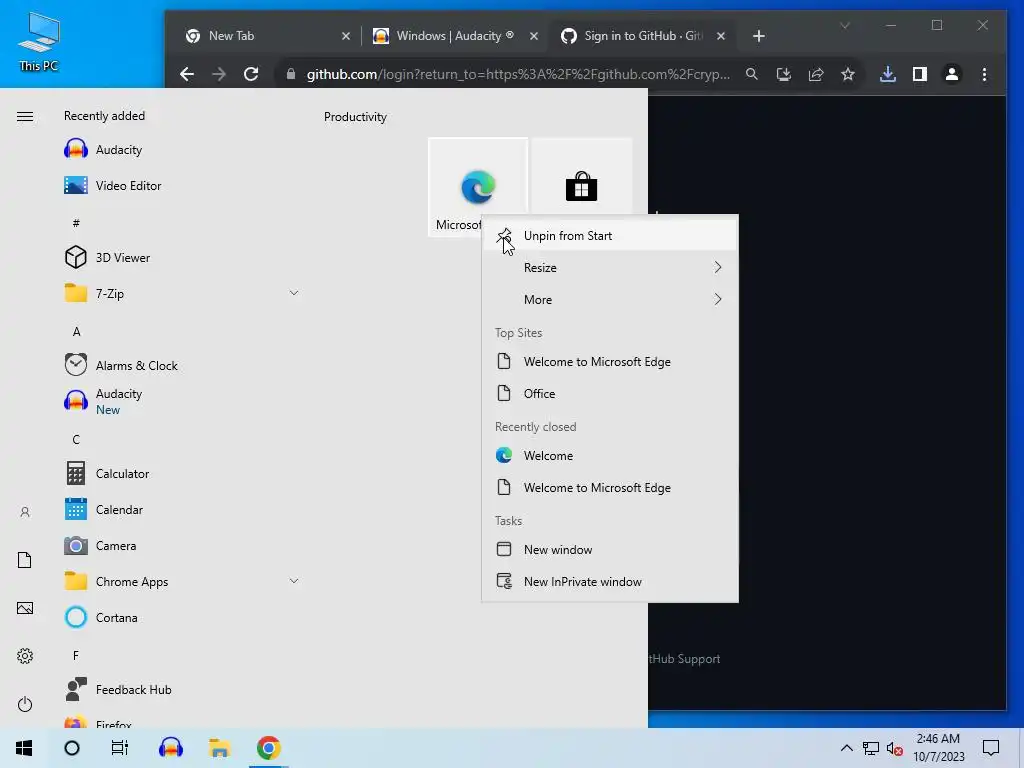Click the share page icon in Chrome
Image resolution: width=1024 pixels, height=768 pixels.
pos(816,74)
